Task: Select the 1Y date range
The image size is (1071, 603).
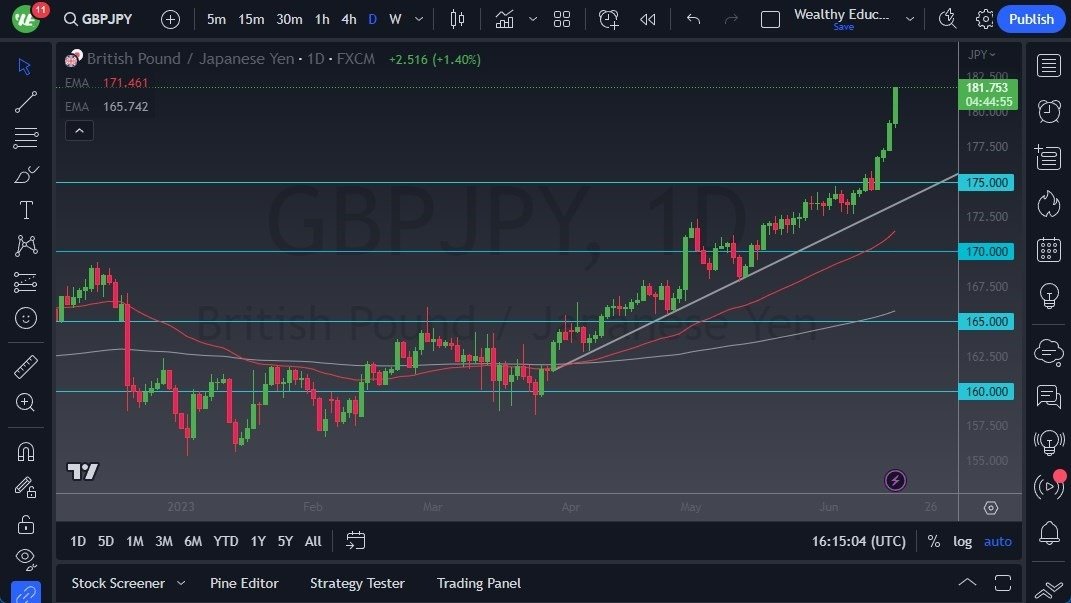Action: tap(257, 541)
